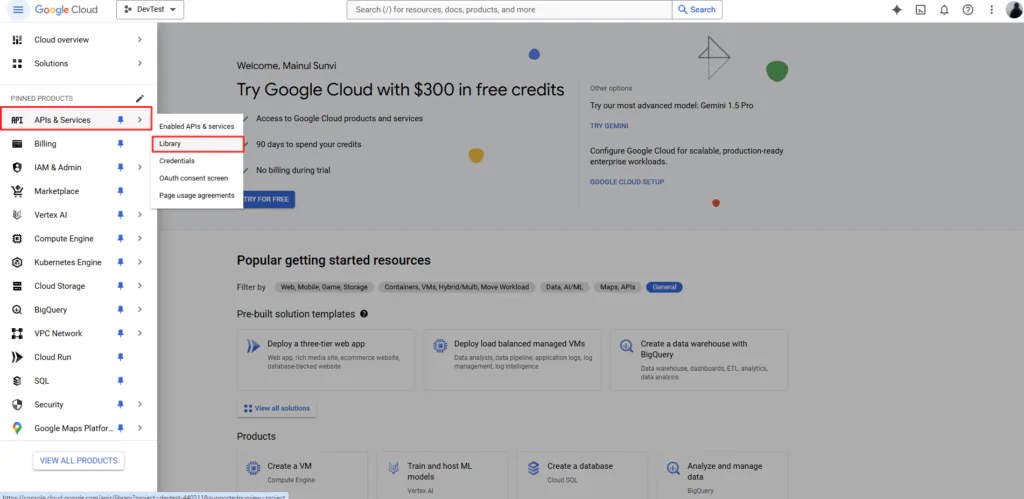Click the Billing card icon
This screenshot has width=1024, height=499.
pos(18,144)
